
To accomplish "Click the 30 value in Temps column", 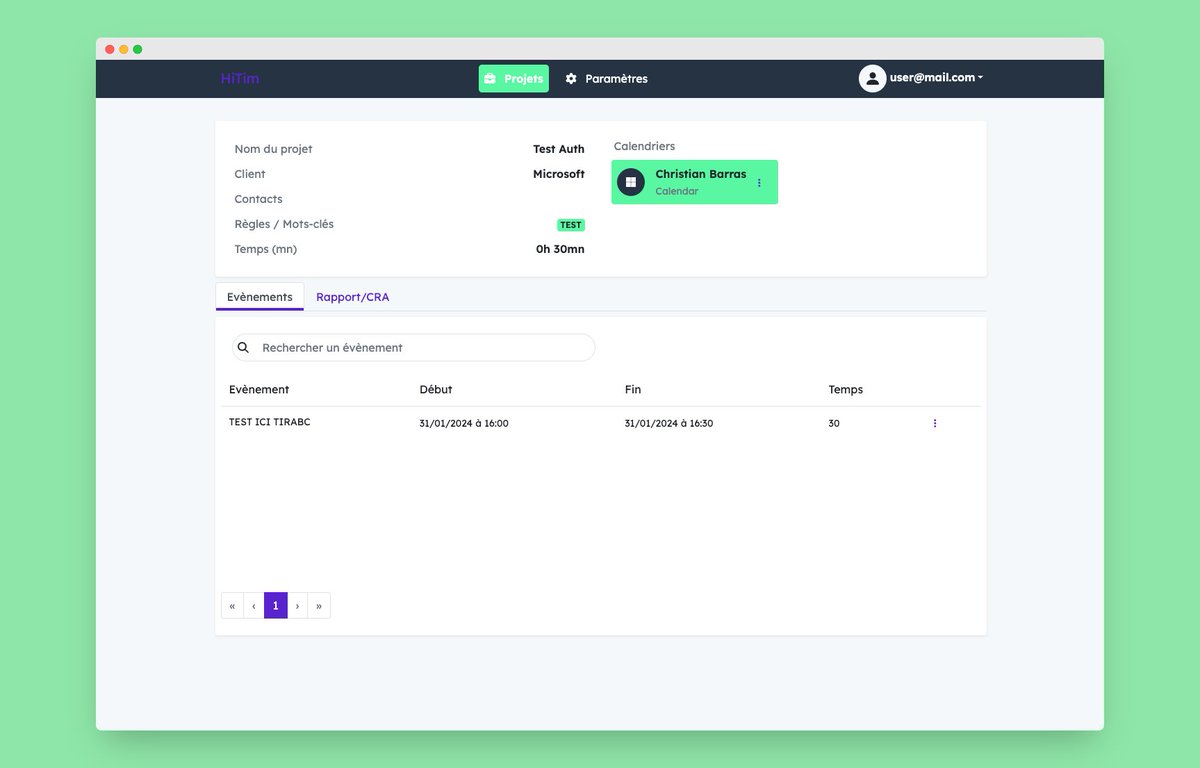I will (834, 424).
